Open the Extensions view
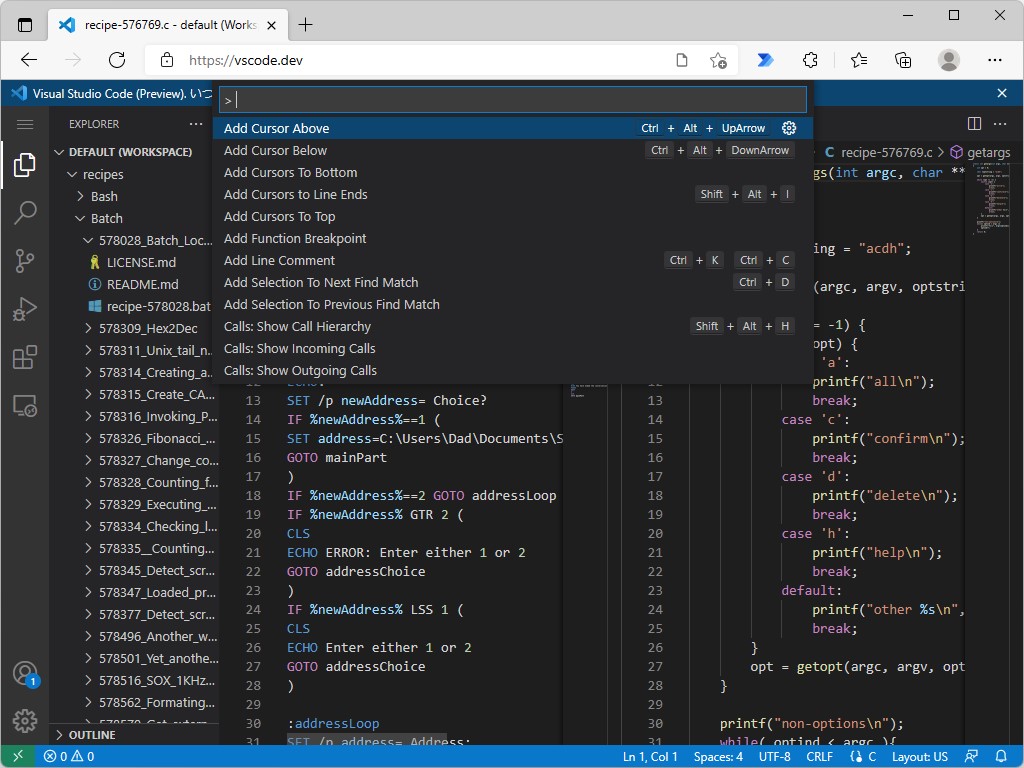 24,356
